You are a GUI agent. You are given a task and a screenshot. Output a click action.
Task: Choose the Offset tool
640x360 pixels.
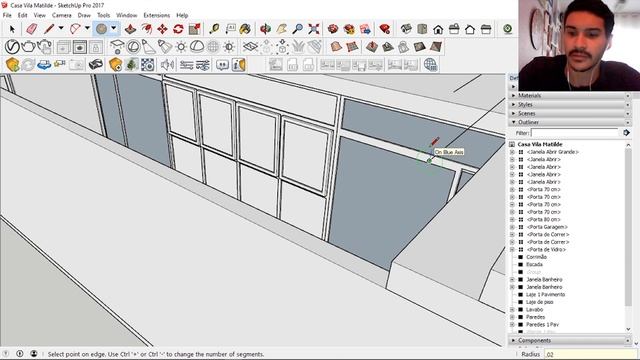[x=147, y=29]
